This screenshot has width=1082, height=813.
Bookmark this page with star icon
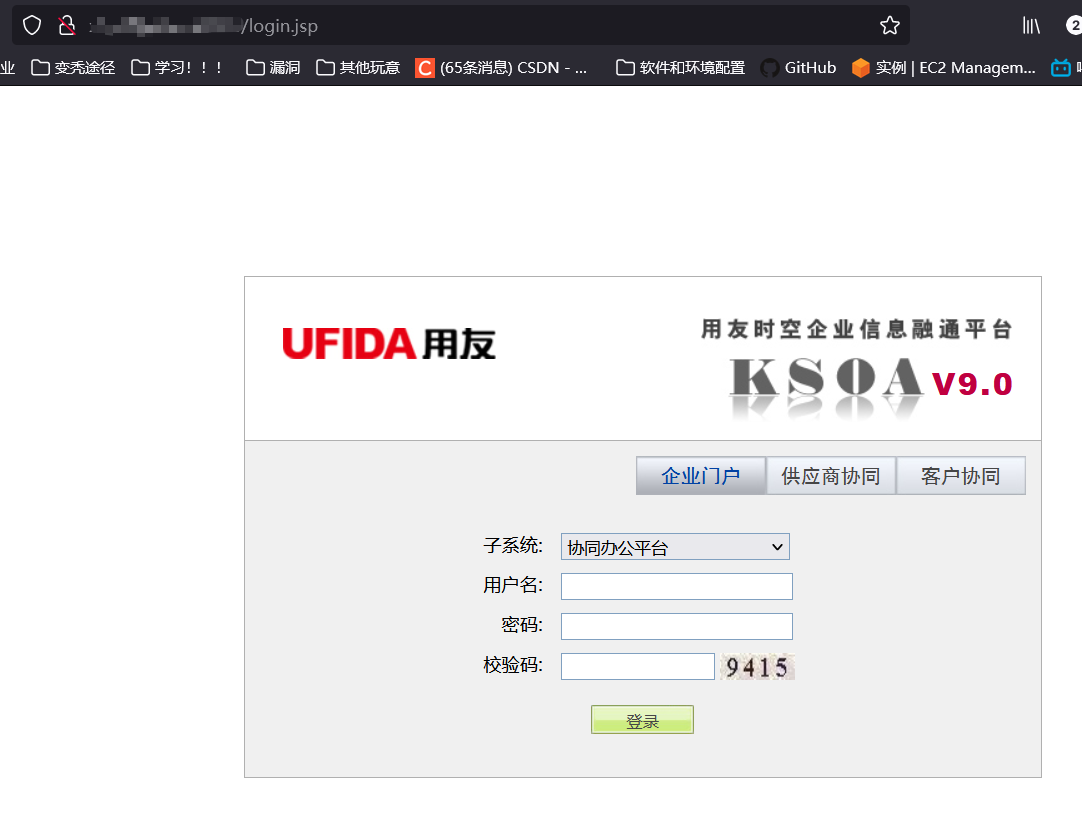(889, 25)
